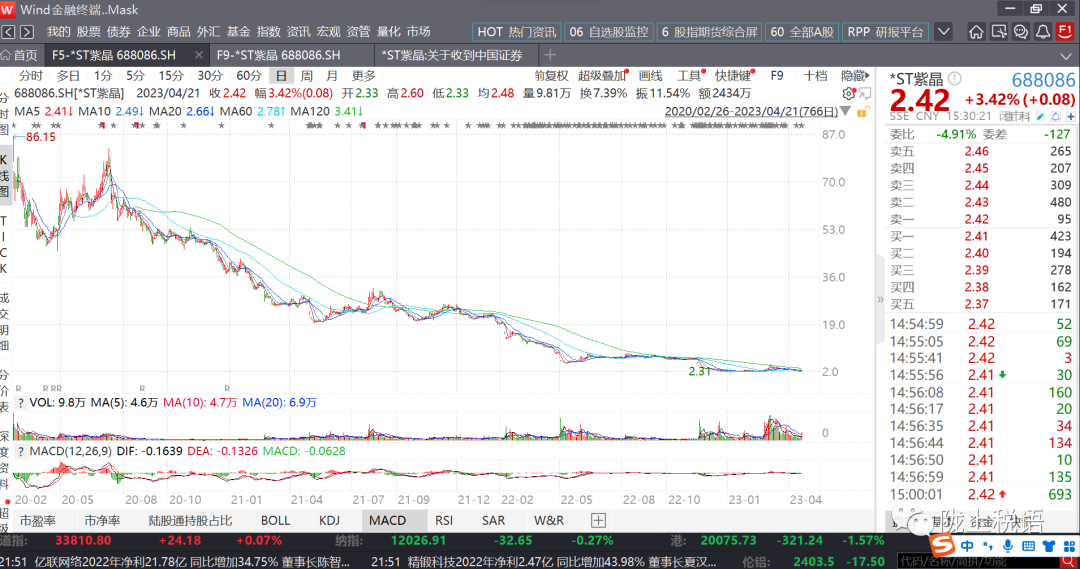1080x569 pixels.
Task: Open the notifications bell icon
Action: tap(1043, 32)
